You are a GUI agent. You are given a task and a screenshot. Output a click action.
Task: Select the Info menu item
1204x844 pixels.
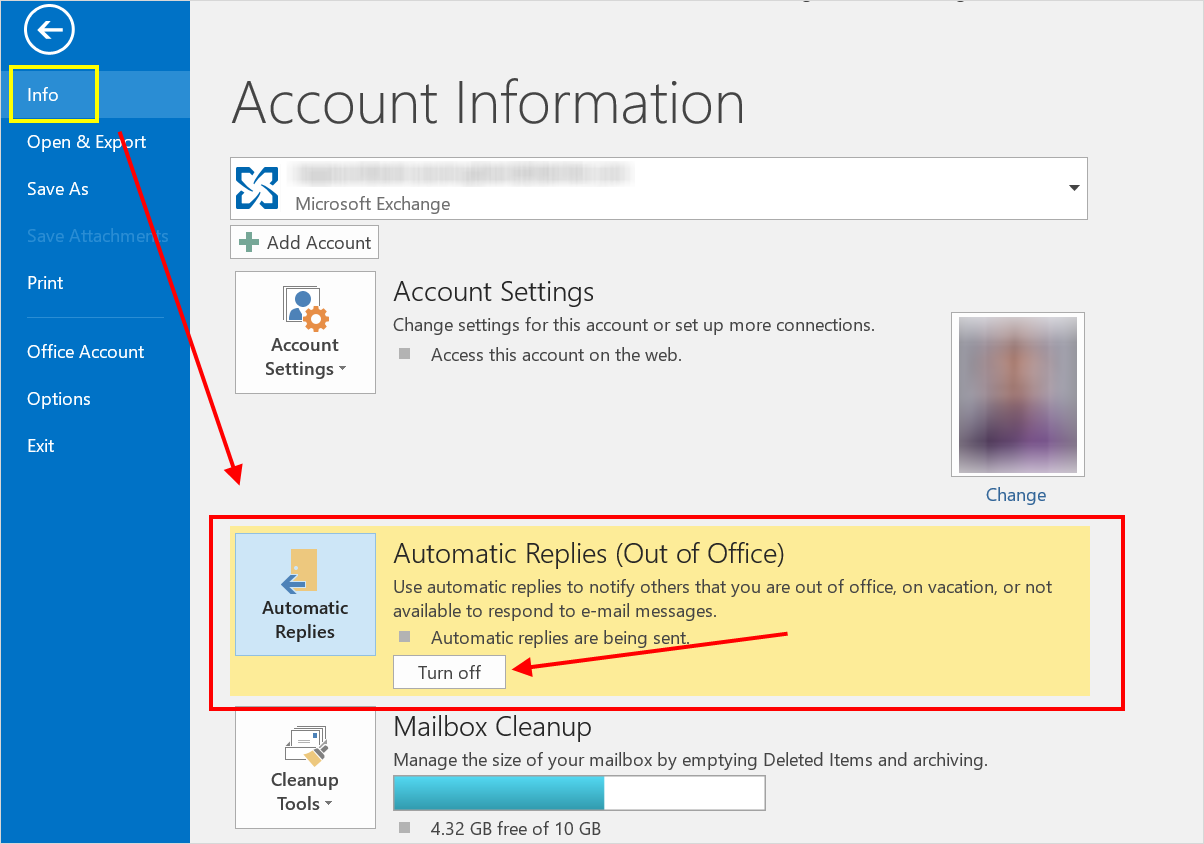coord(43,95)
